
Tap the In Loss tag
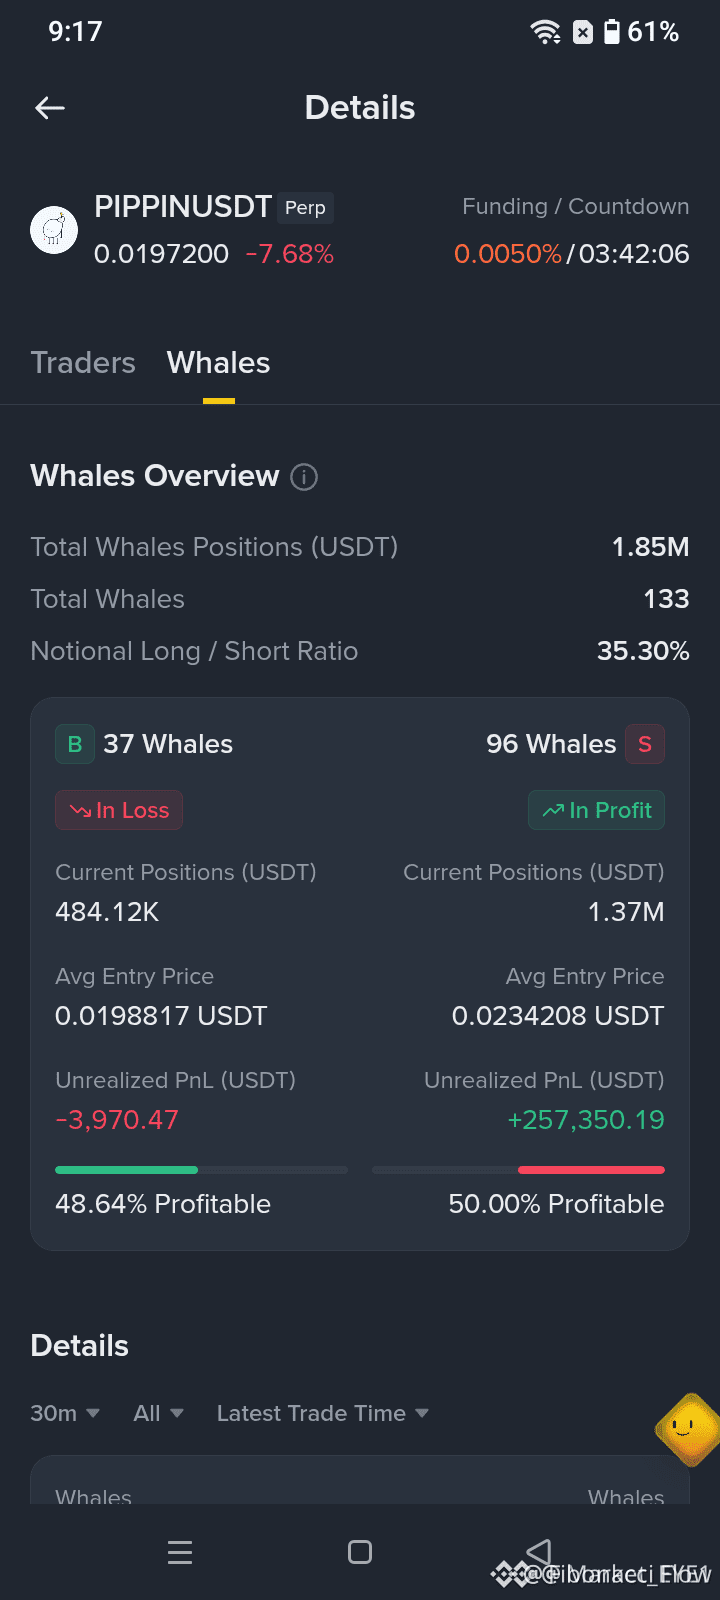(119, 810)
